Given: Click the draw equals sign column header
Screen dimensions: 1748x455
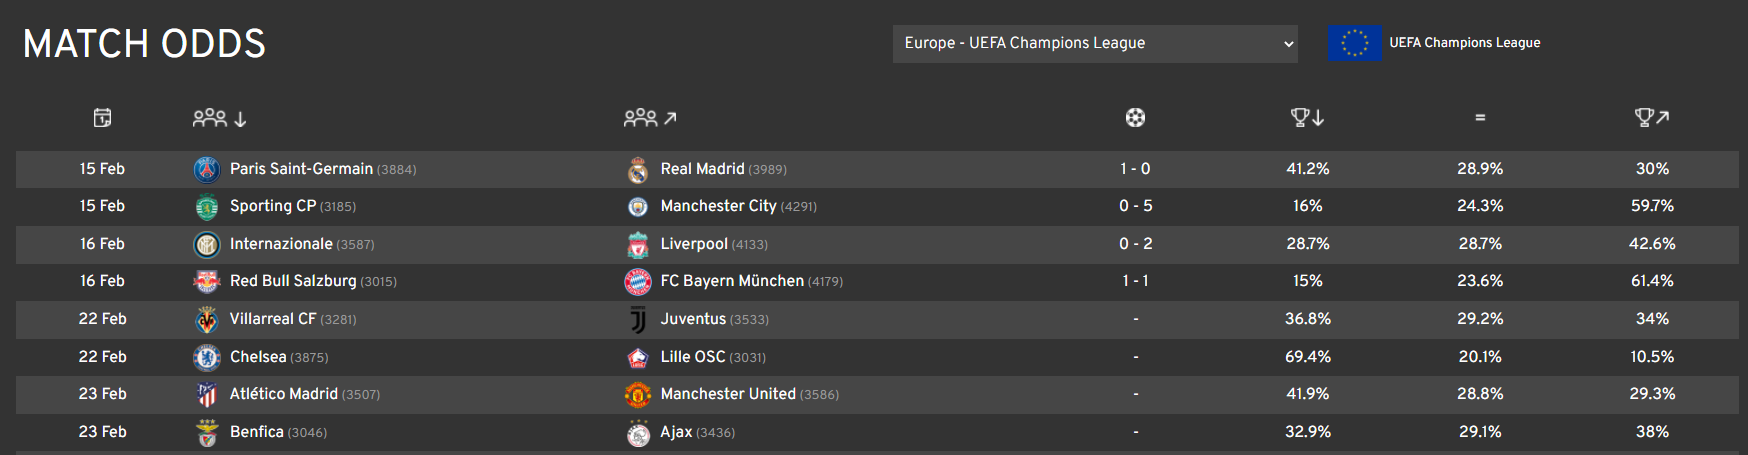Looking at the screenshot, I should pyautogui.click(x=1480, y=118).
